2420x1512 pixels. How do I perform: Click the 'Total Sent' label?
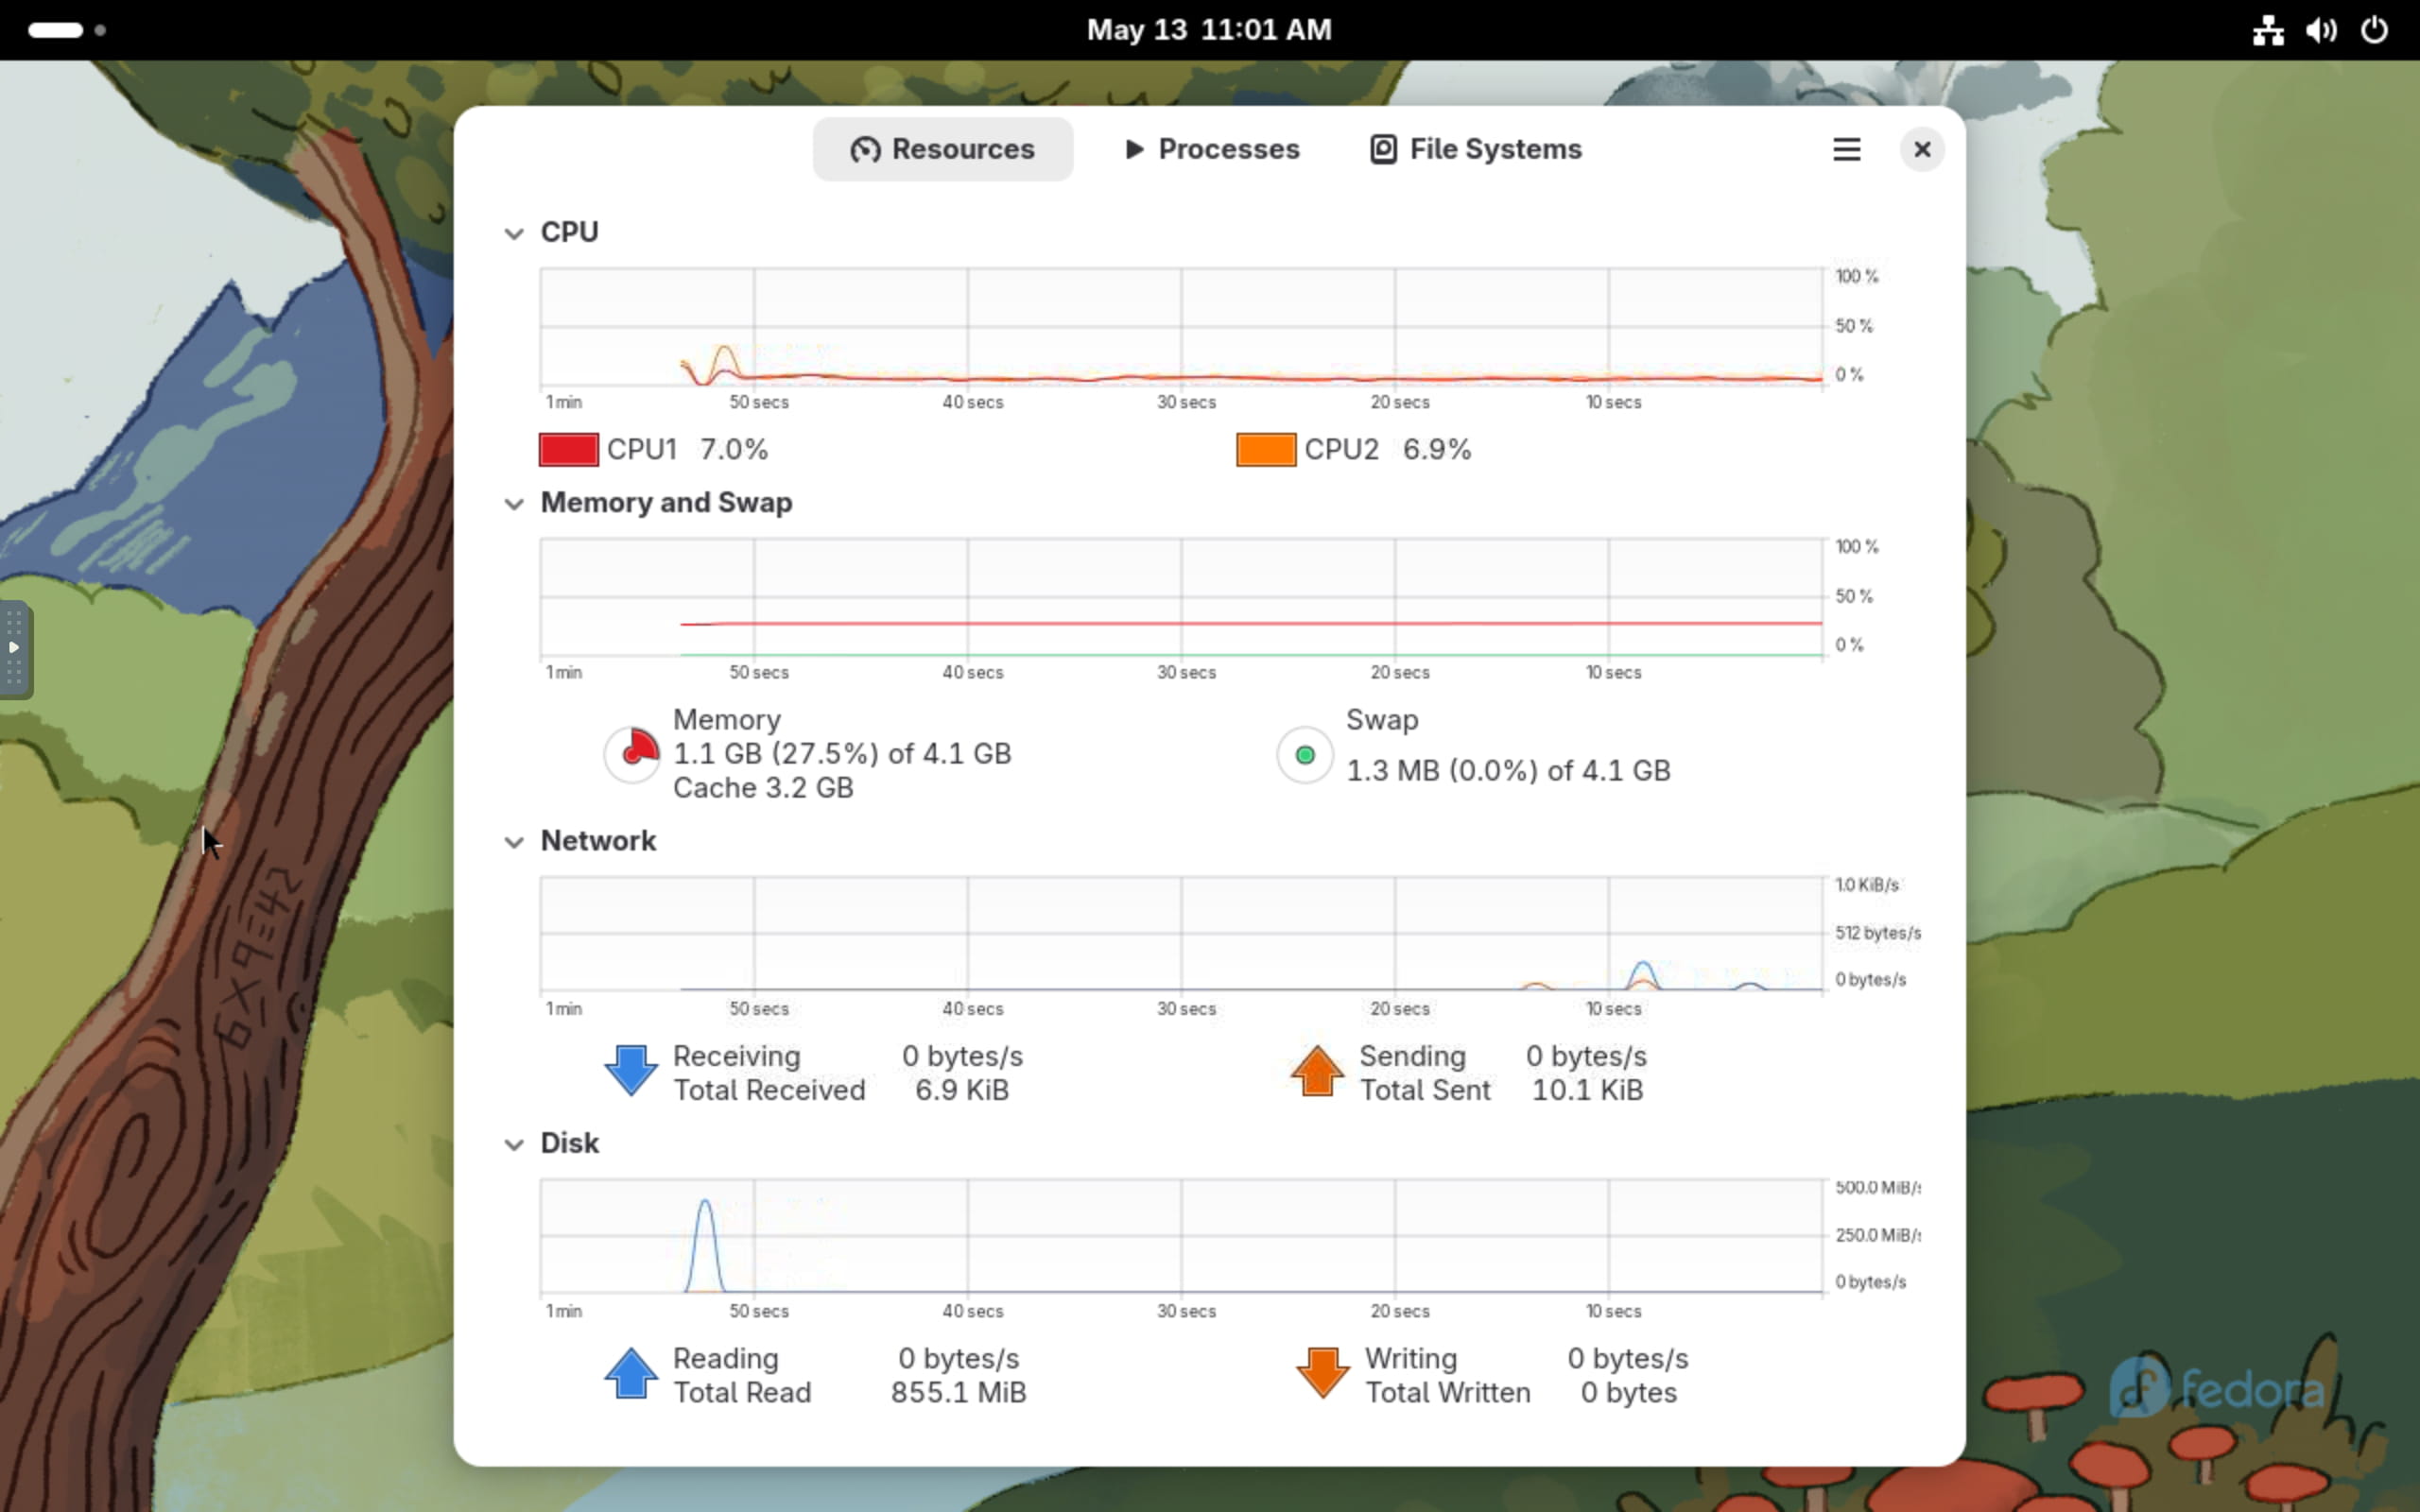click(1425, 1090)
